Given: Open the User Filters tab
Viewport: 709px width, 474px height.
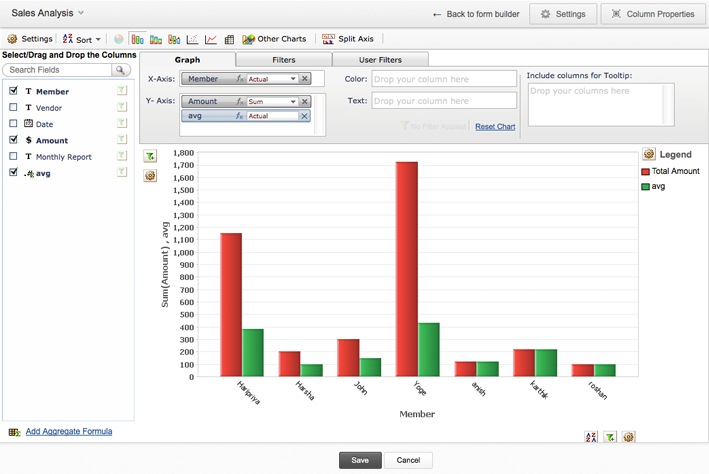Looking at the screenshot, I should tap(380, 60).
